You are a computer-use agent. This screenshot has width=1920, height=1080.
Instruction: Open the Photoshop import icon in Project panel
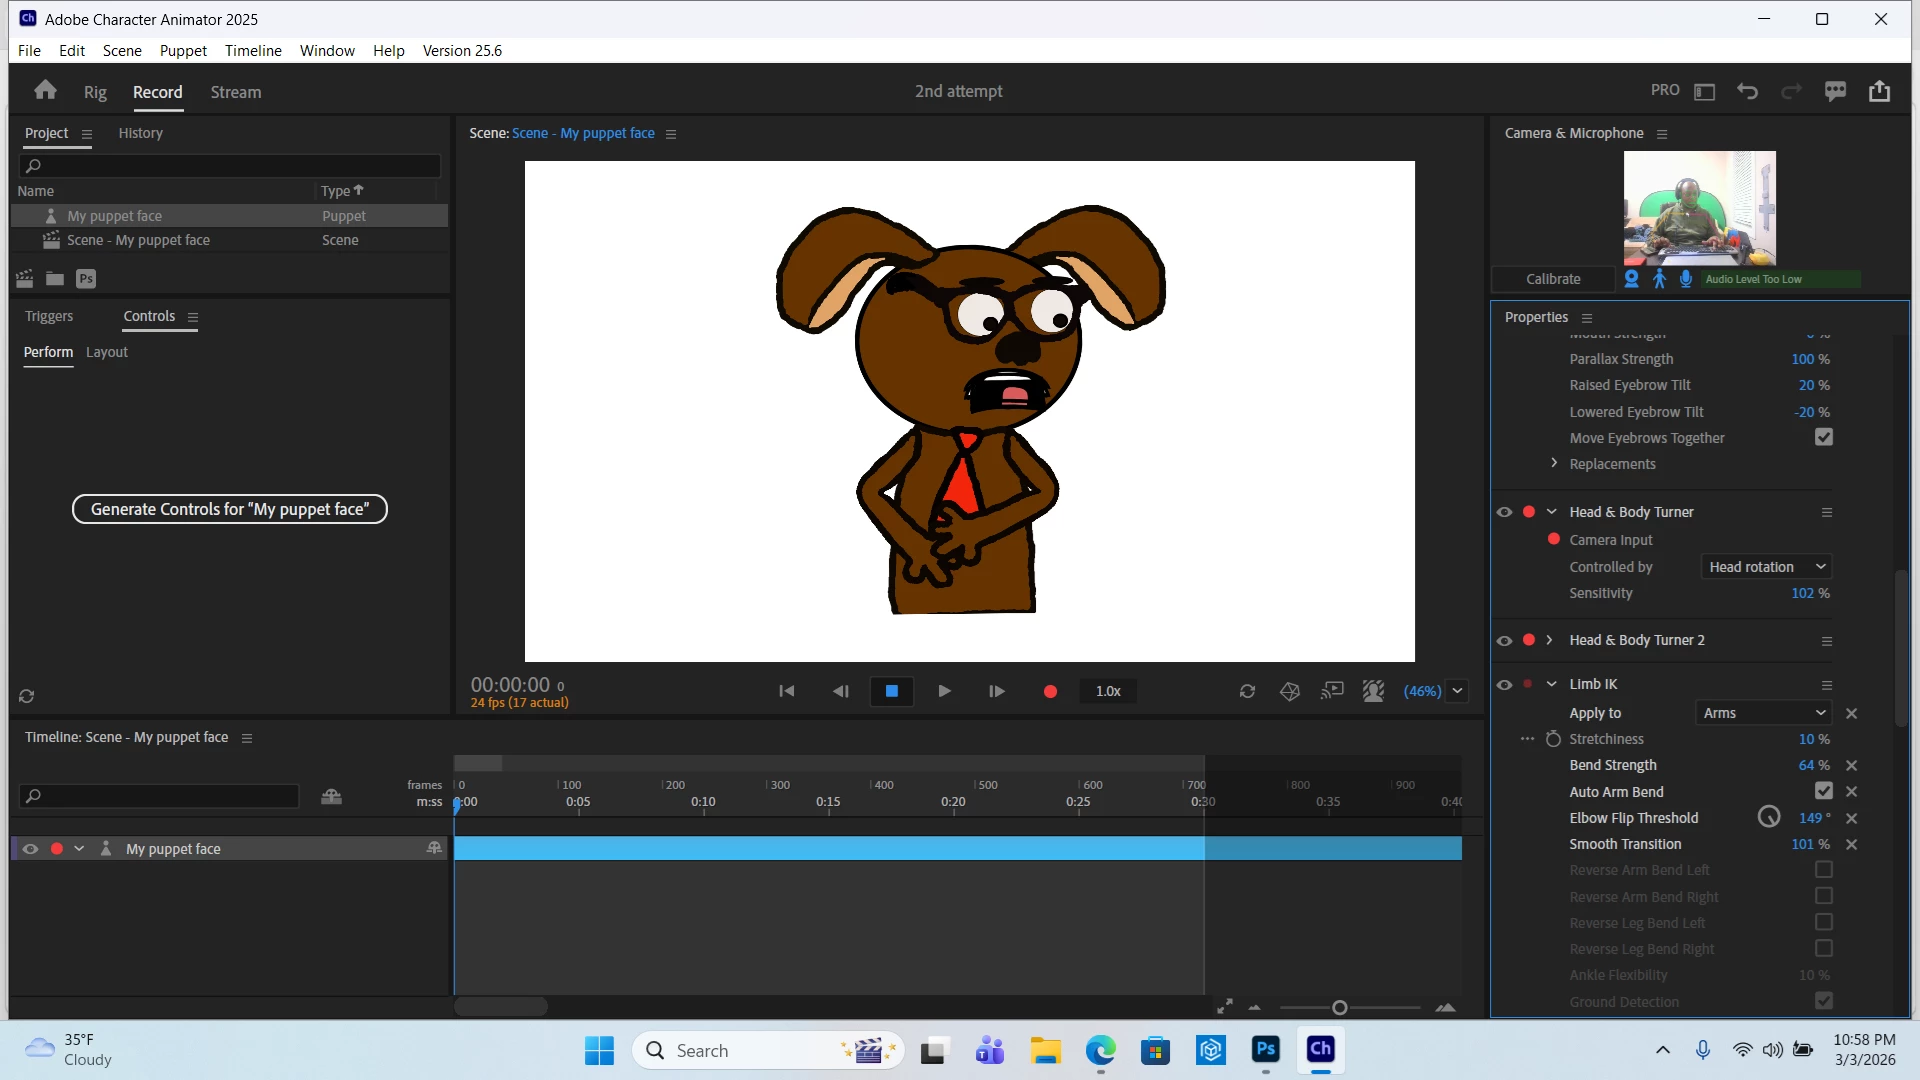(x=86, y=279)
